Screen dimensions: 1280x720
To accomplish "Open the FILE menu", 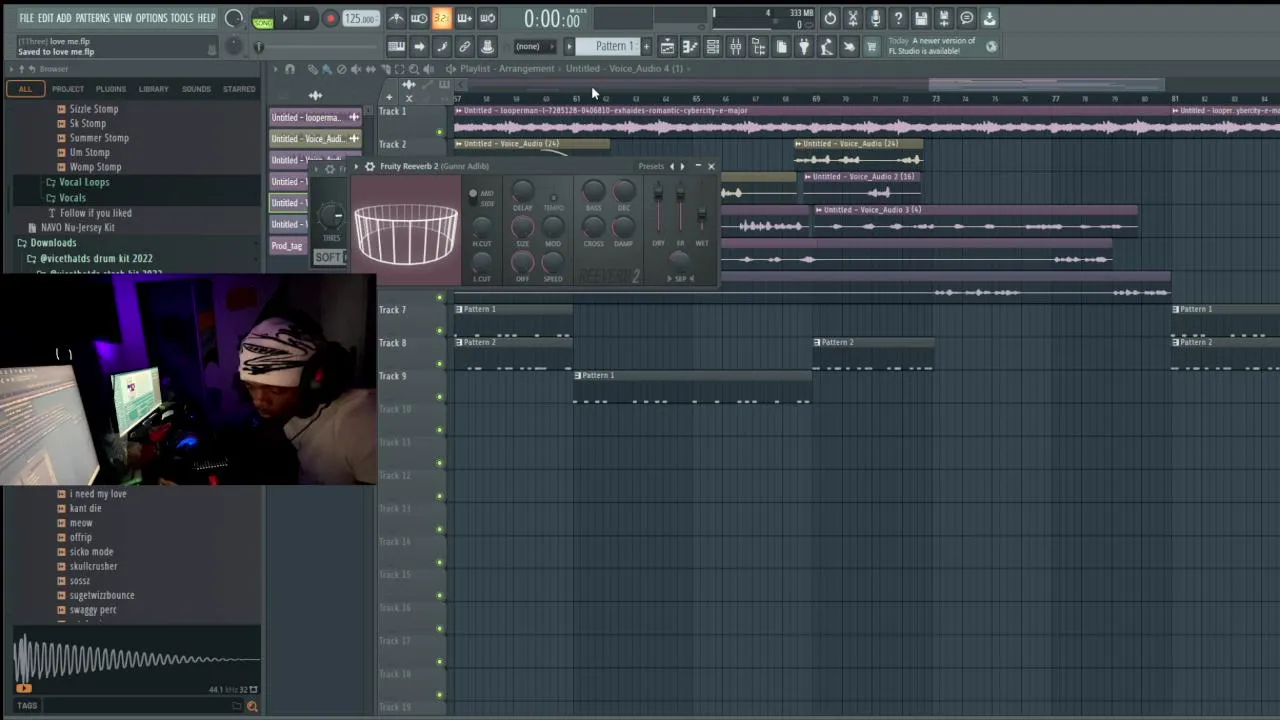I will [x=26, y=18].
